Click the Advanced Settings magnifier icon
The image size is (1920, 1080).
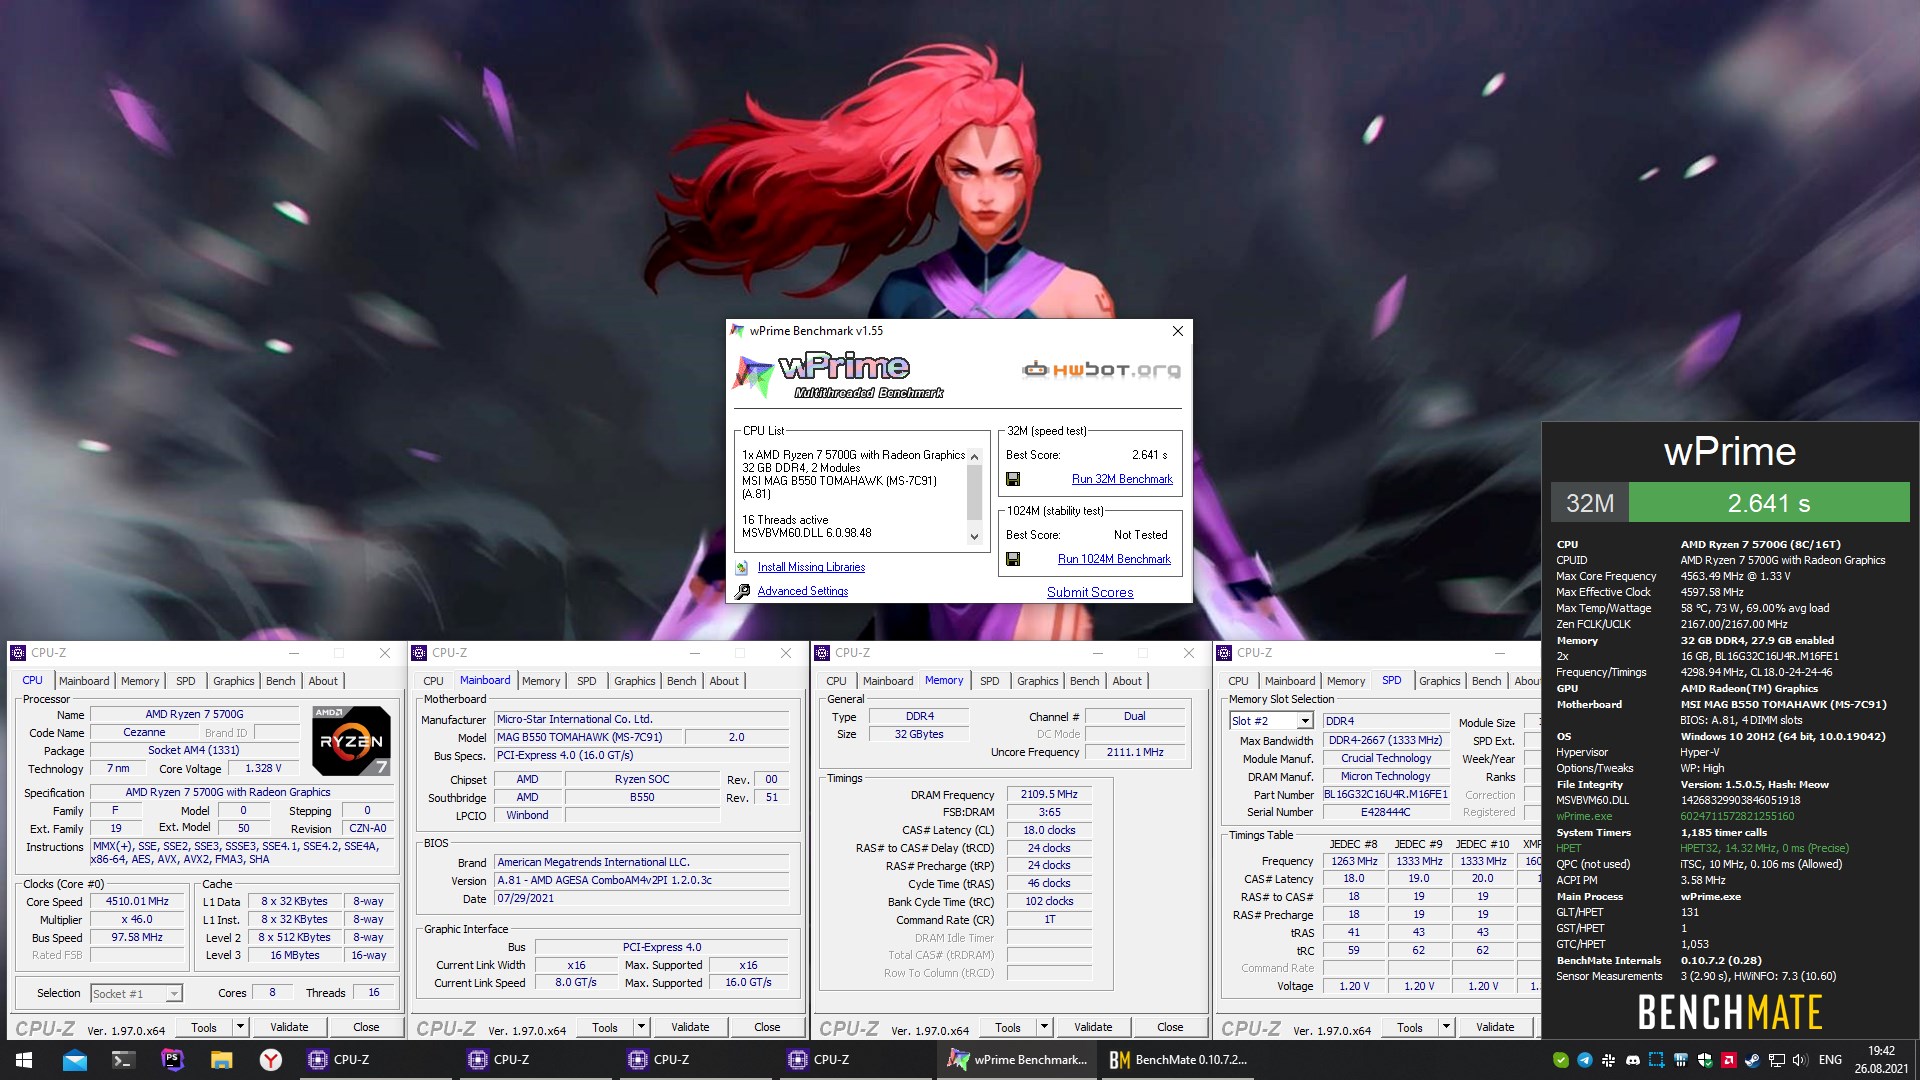[x=742, y=591]
